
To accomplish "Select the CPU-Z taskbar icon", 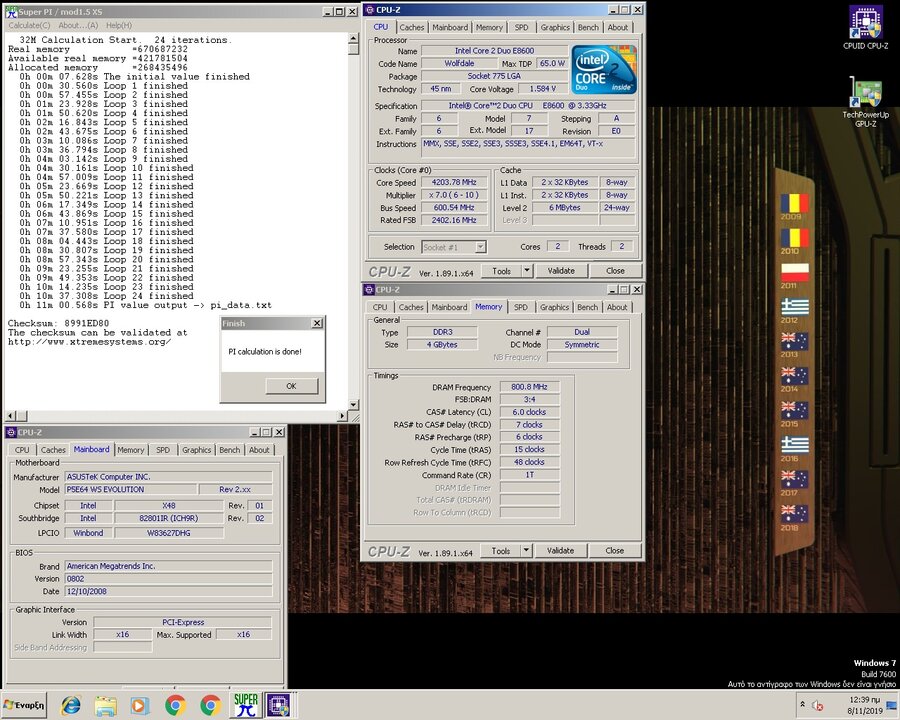I will pos(280,705).
